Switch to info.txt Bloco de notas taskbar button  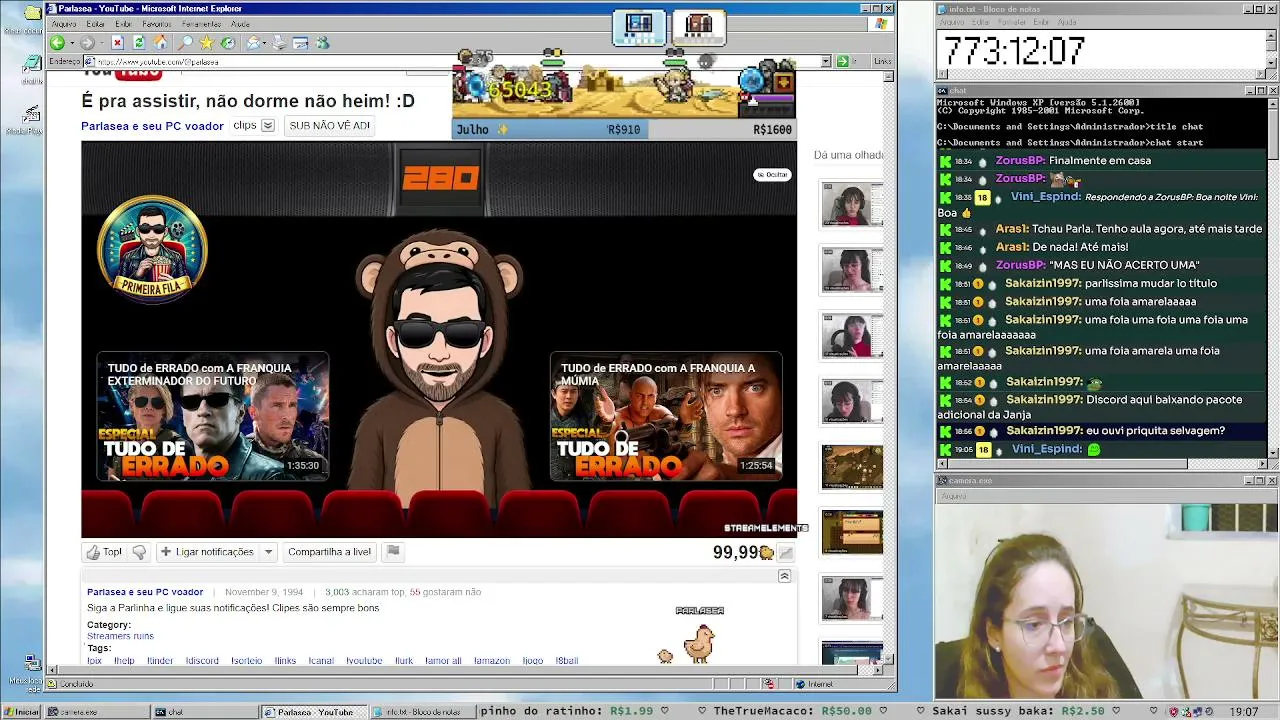421,712
